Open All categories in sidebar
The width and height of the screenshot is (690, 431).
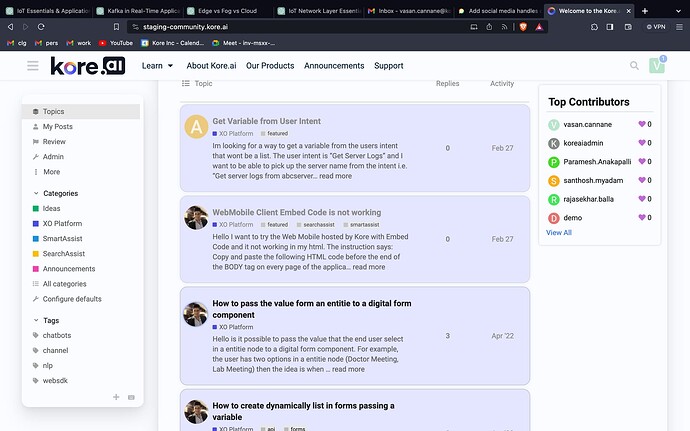point(64,284)
